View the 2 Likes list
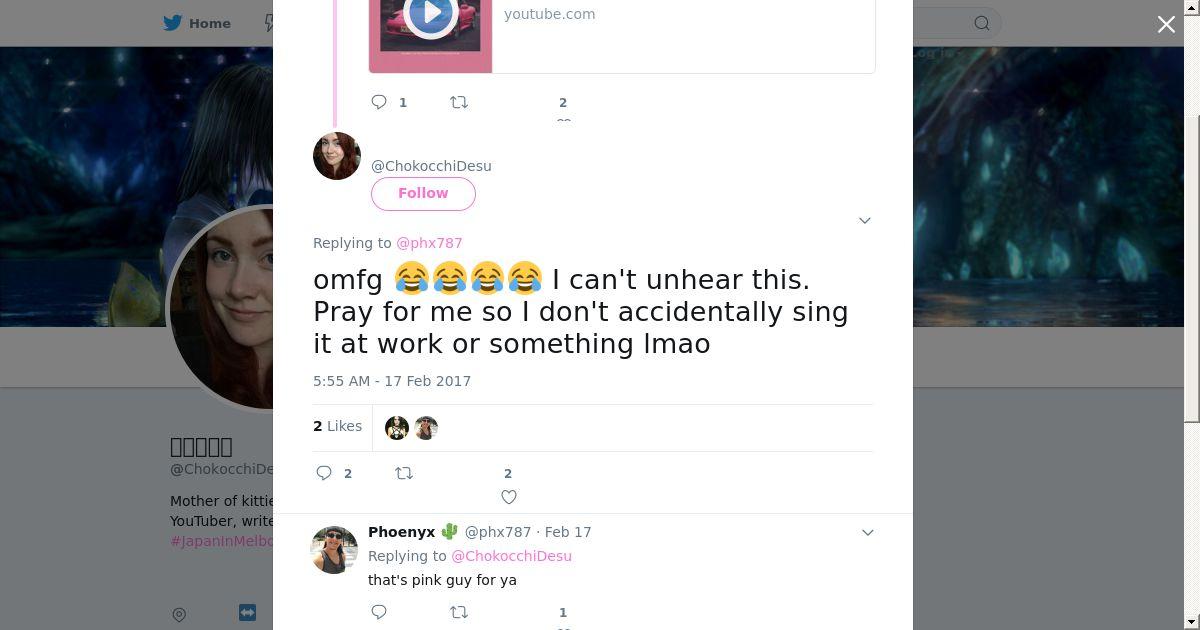Image resolution: width=1200 pixels, height=630 pixels. point(337,426)
